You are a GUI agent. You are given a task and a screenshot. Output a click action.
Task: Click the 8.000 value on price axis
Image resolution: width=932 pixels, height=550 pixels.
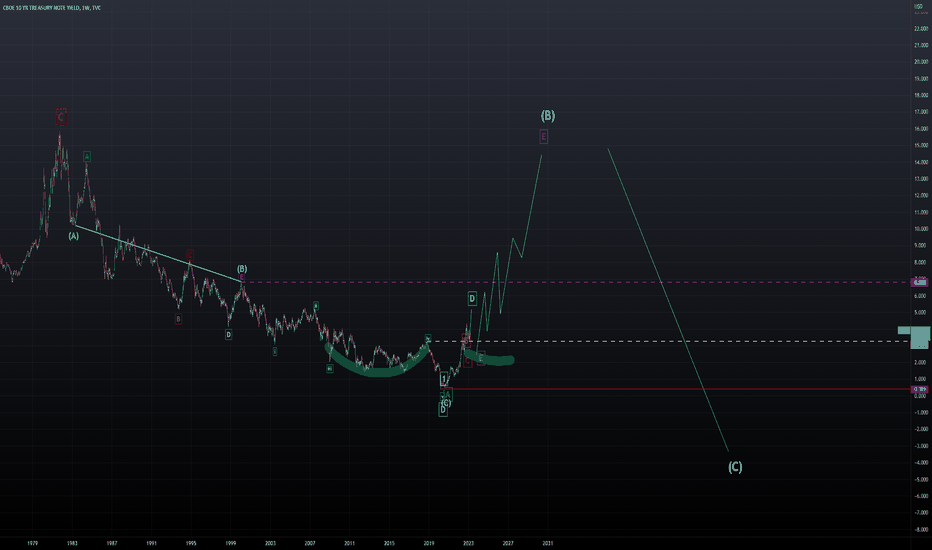coord(921,262)
